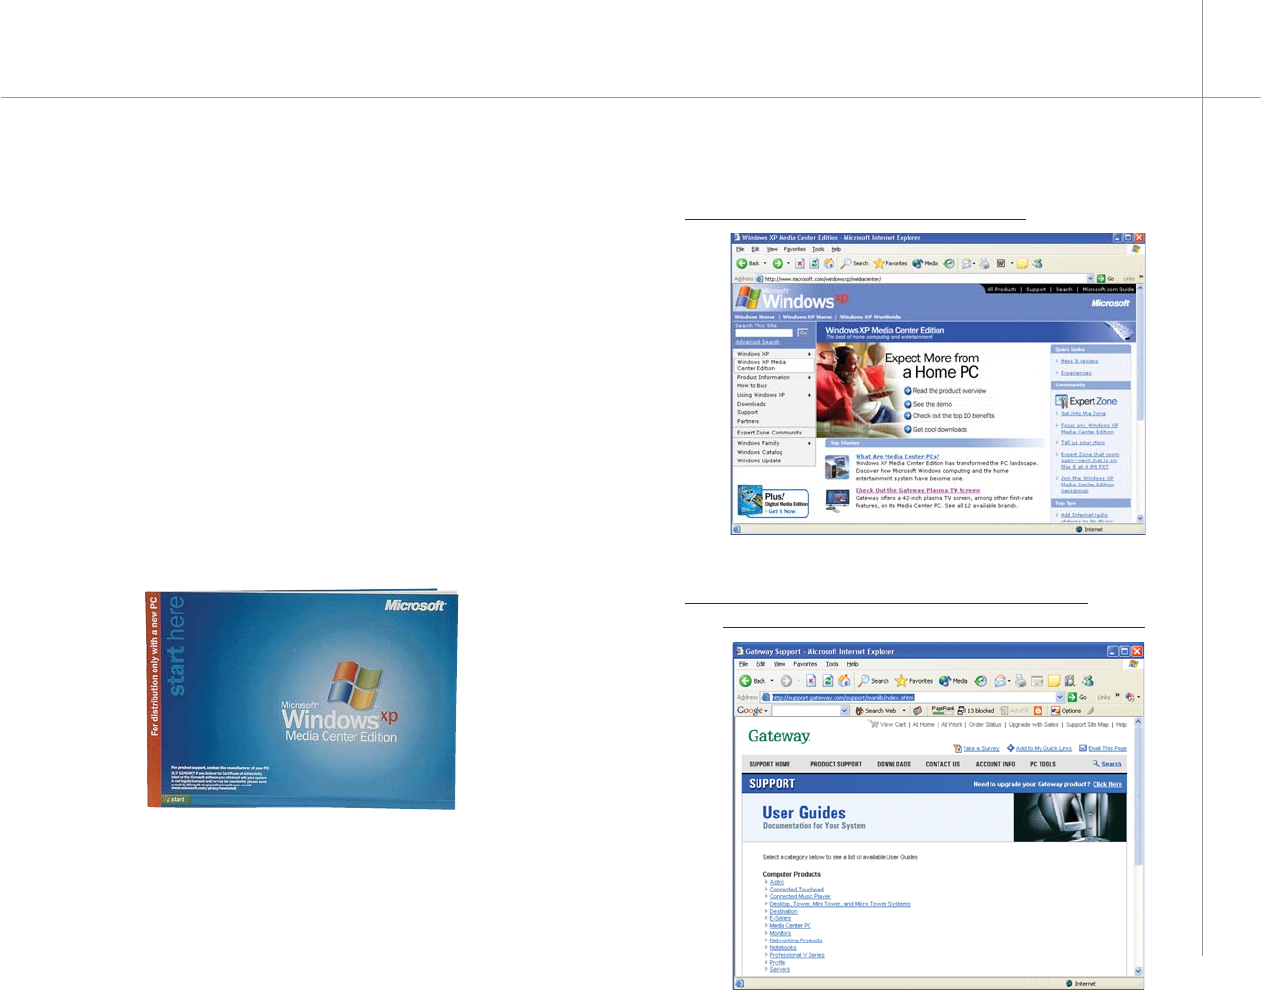Click Take a Survey link on Gateway page
The width and height of the screenshot is (1261, 990).
pyautogui.click(x=977, y=748)
